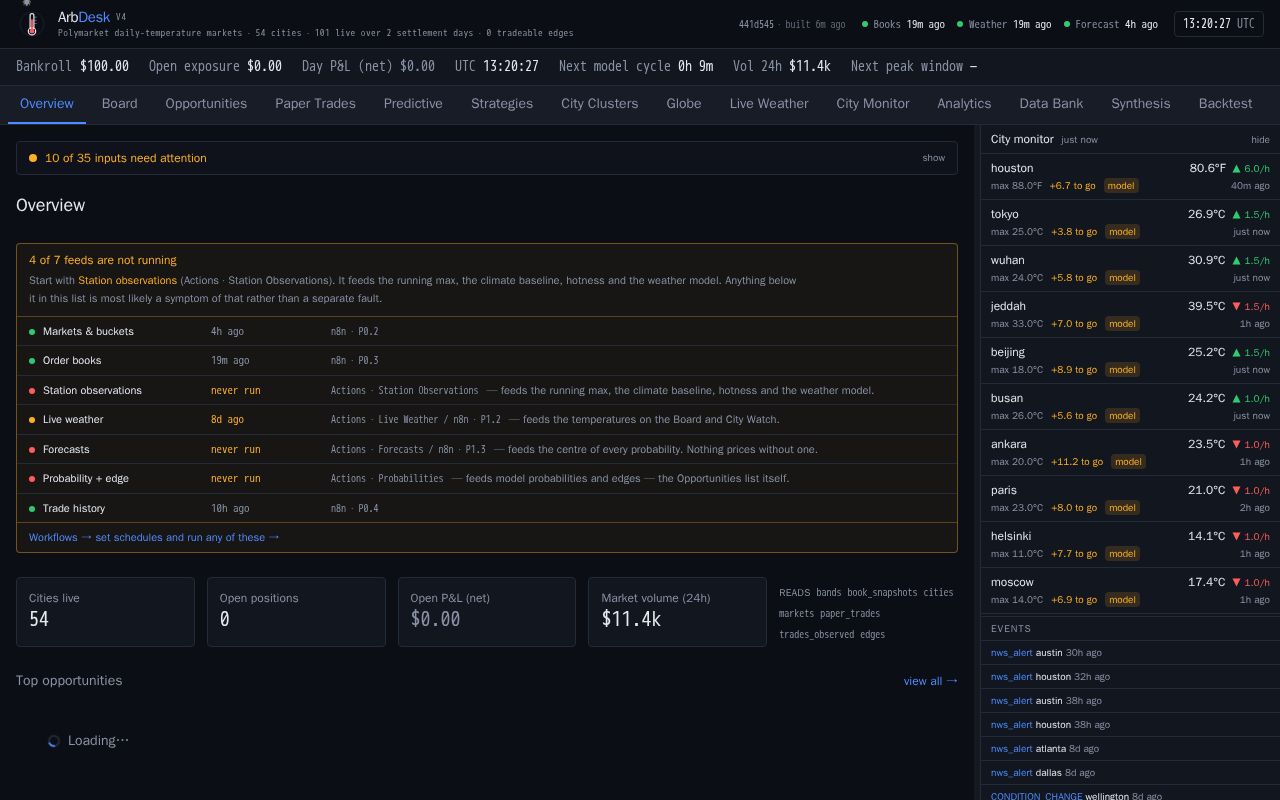The width and height of the screenshot is (1280, 800).
Task: Click the green Forecast status dot
Action: [x=1067, y=24]
